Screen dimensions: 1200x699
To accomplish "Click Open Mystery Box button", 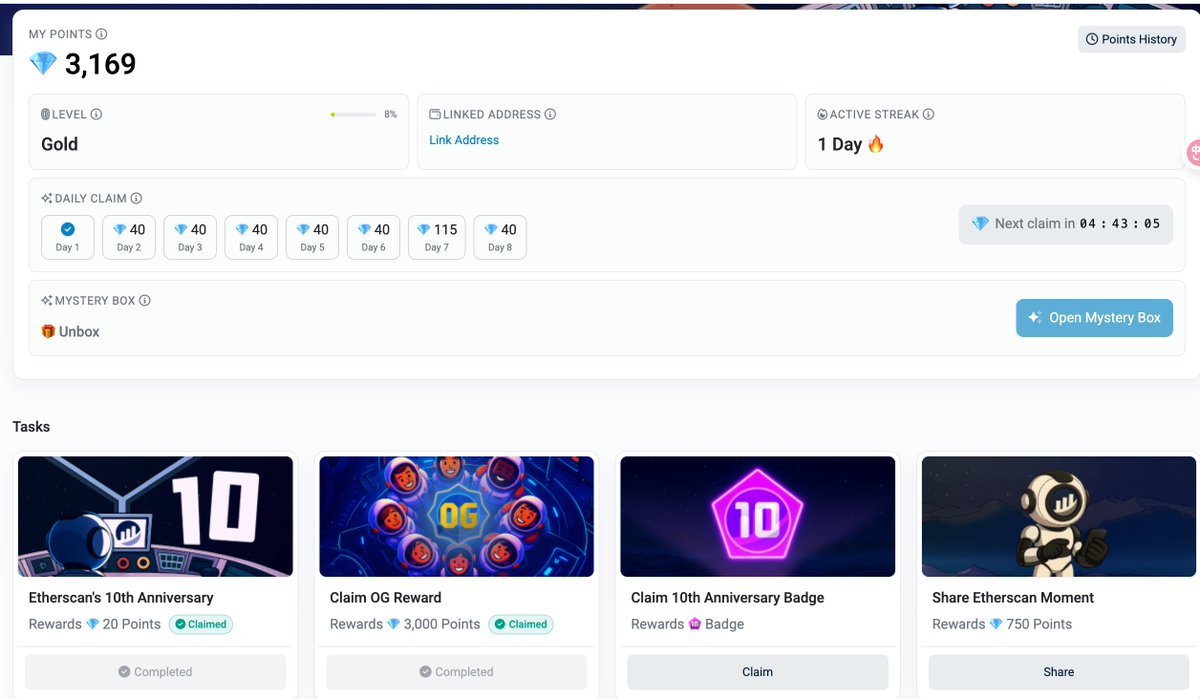I will (x=1094, y=317).
